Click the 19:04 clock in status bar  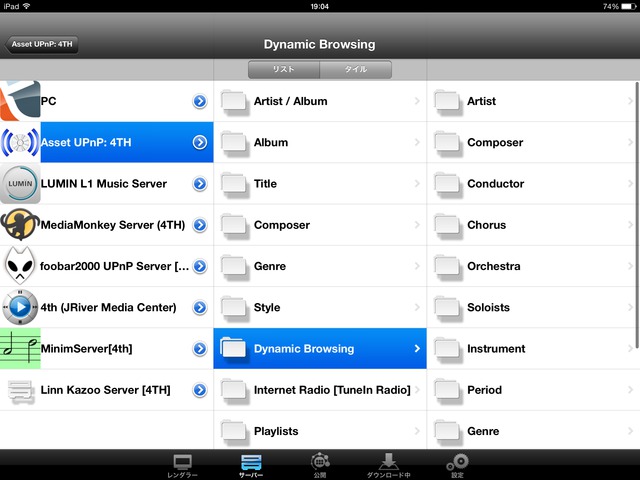tap(320, 6)
